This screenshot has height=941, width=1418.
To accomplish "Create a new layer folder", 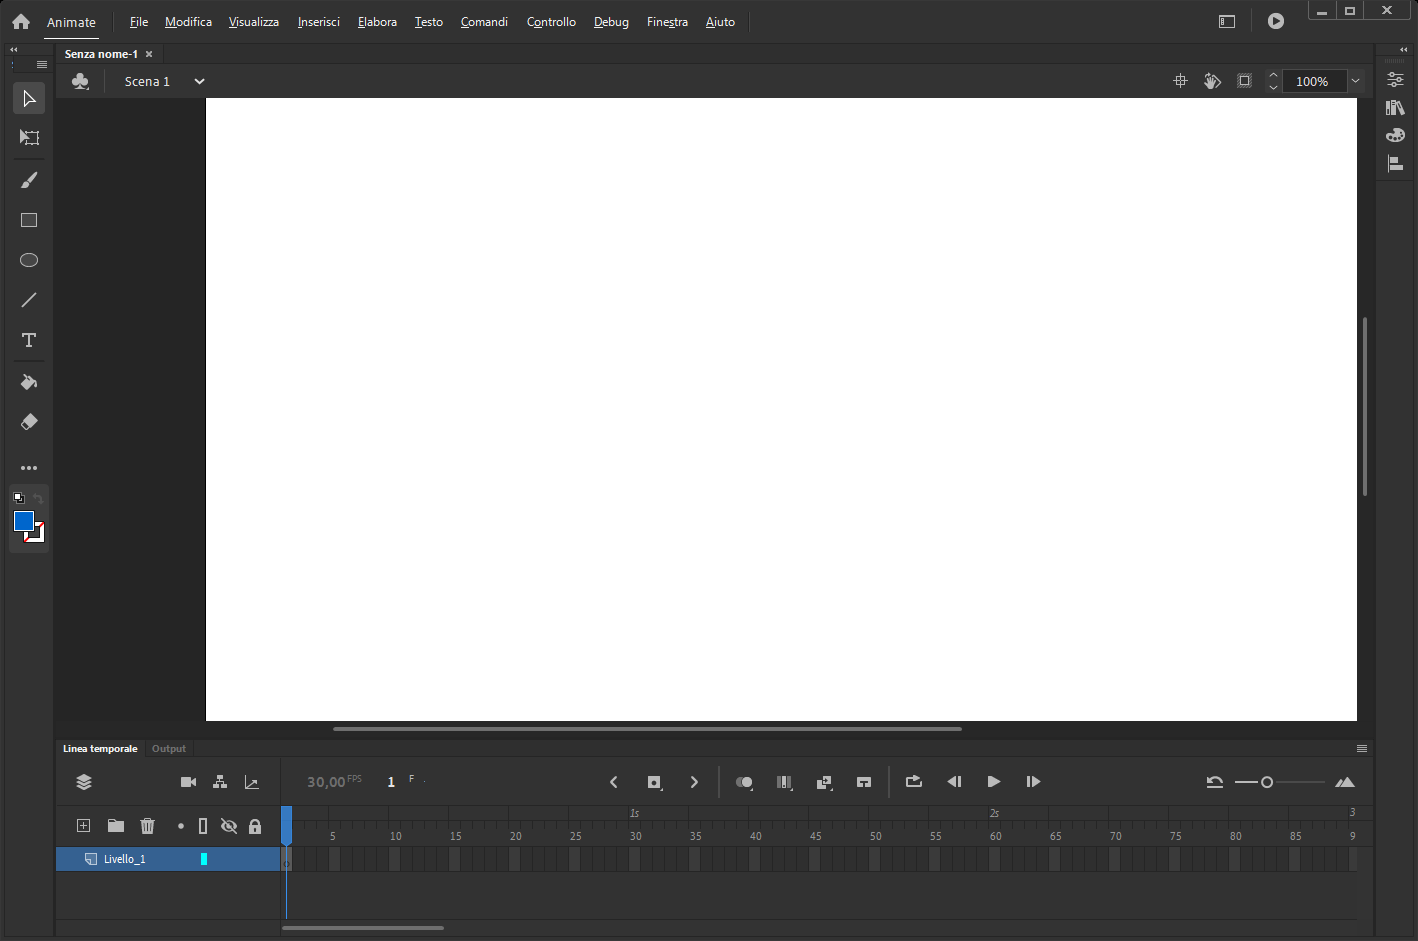I will (116, 826).
